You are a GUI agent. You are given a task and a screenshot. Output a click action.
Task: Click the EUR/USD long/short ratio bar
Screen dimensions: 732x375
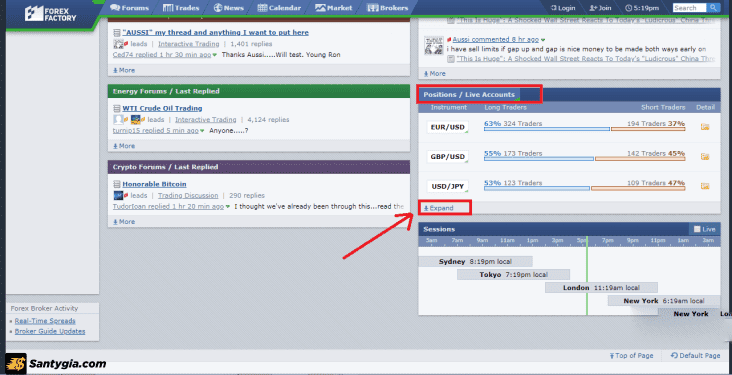coord(584,129)
